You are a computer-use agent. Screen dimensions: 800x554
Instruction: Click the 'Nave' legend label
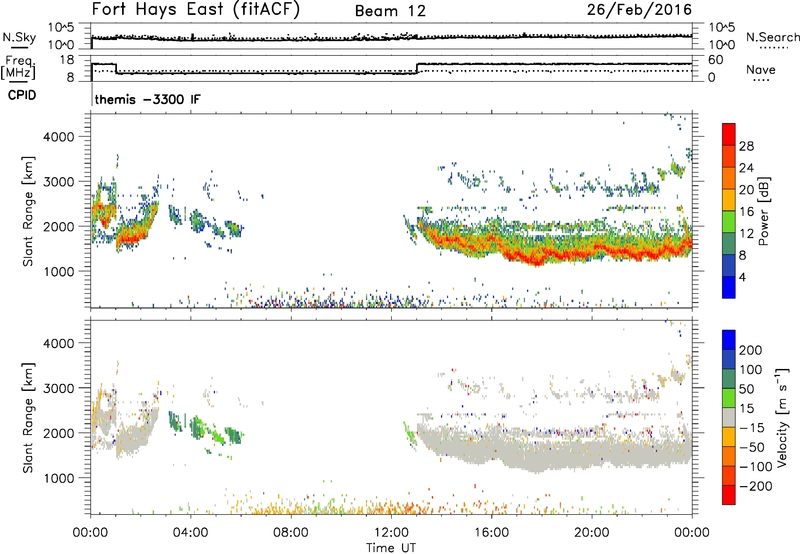[761, 69]
